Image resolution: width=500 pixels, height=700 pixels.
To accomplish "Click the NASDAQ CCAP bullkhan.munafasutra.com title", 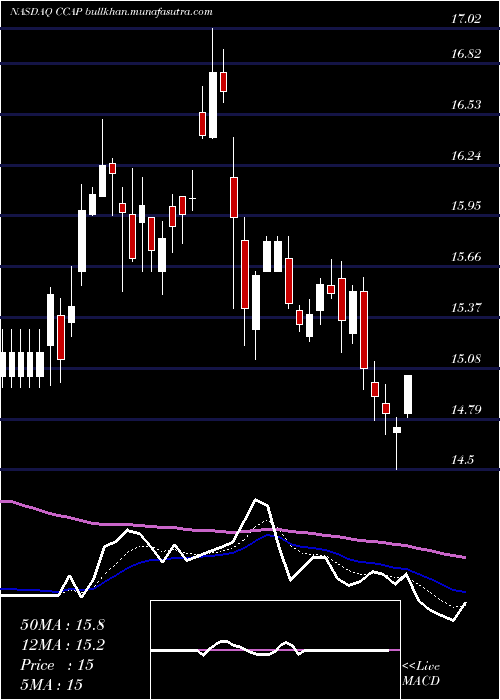I will tap(110, 12).
